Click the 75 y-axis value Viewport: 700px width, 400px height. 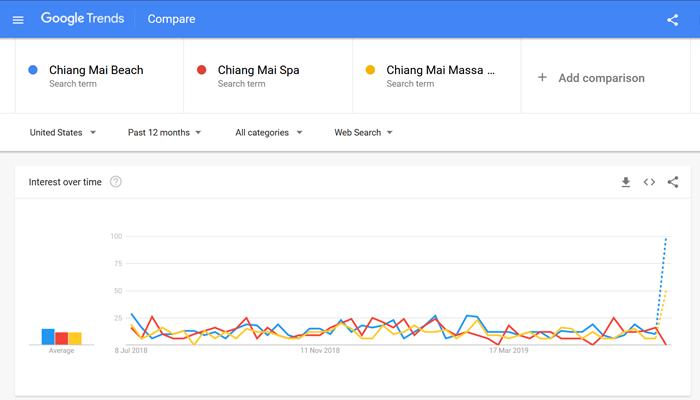point(118,263)
